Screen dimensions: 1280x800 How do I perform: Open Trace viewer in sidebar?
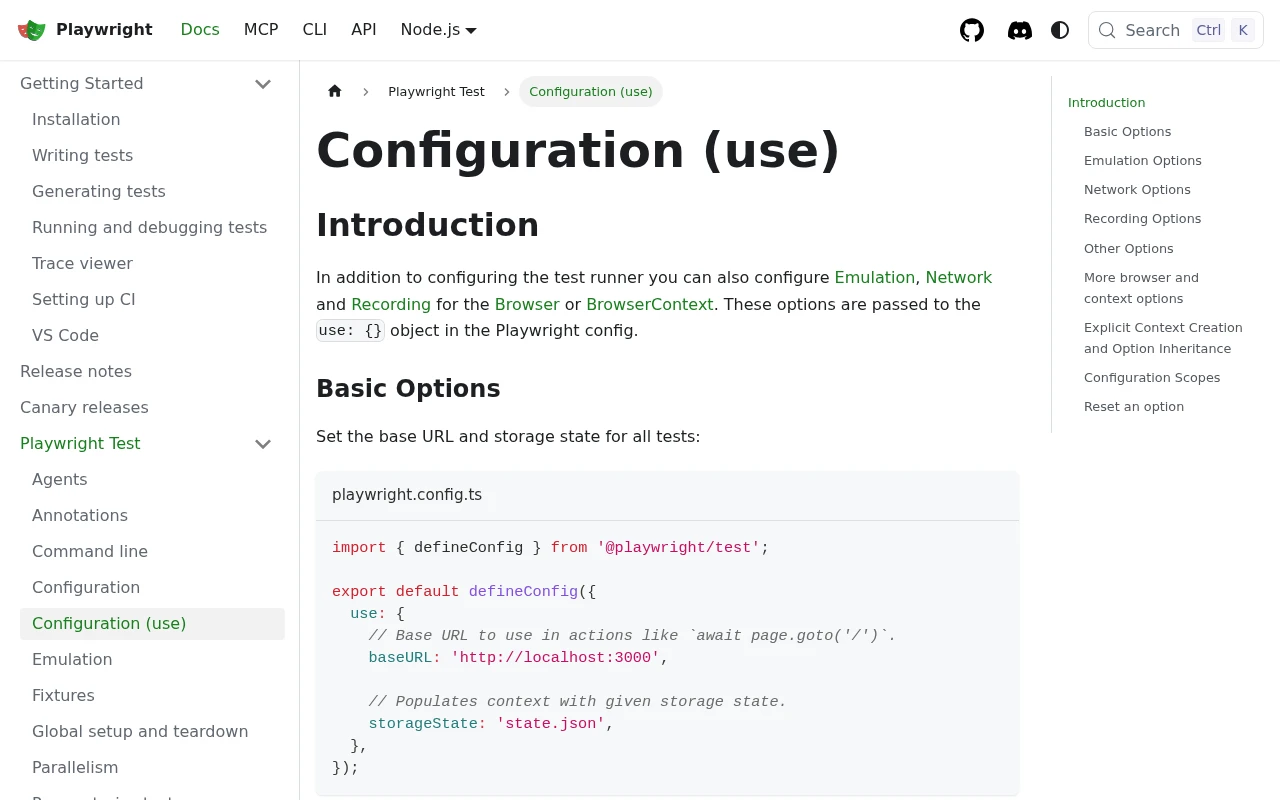click(x=82, y=264)
